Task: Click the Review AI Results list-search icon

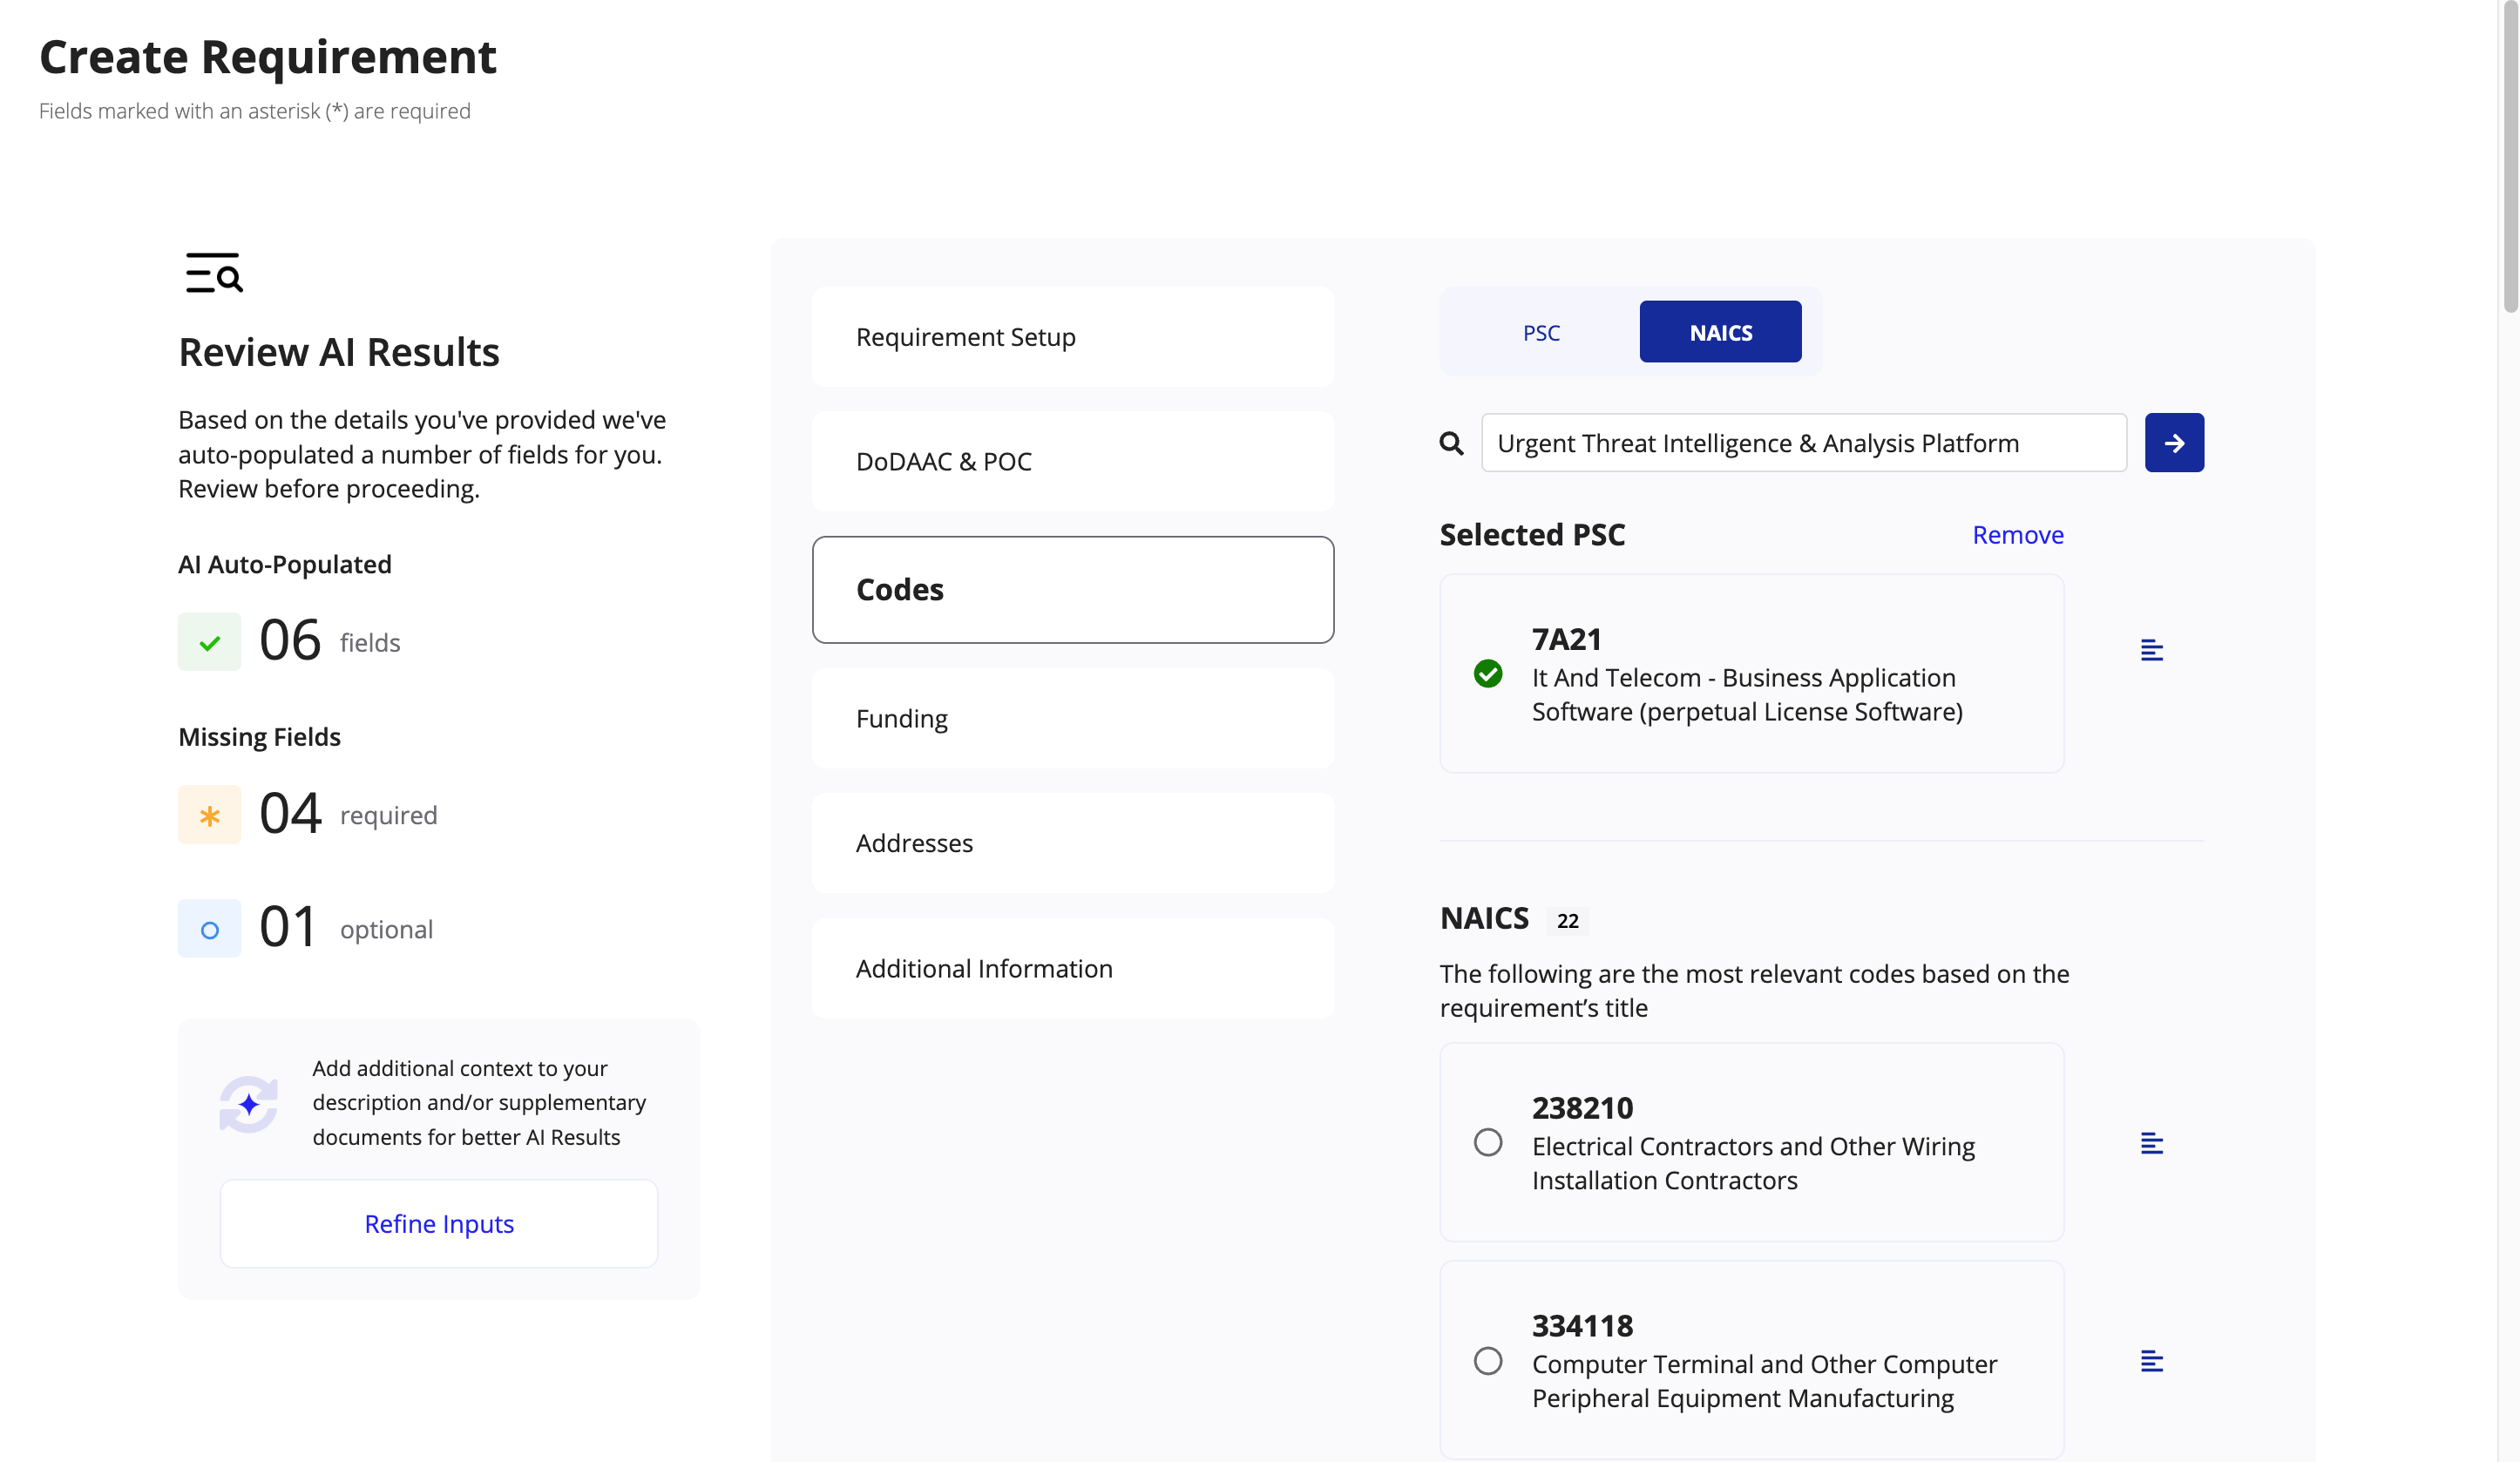Action: tap(214, 273)
